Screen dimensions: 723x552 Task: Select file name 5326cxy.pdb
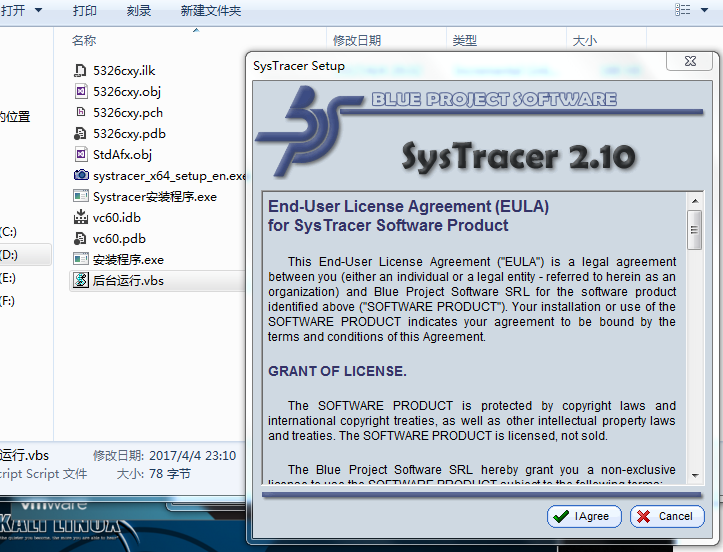[x=129, y=134]
